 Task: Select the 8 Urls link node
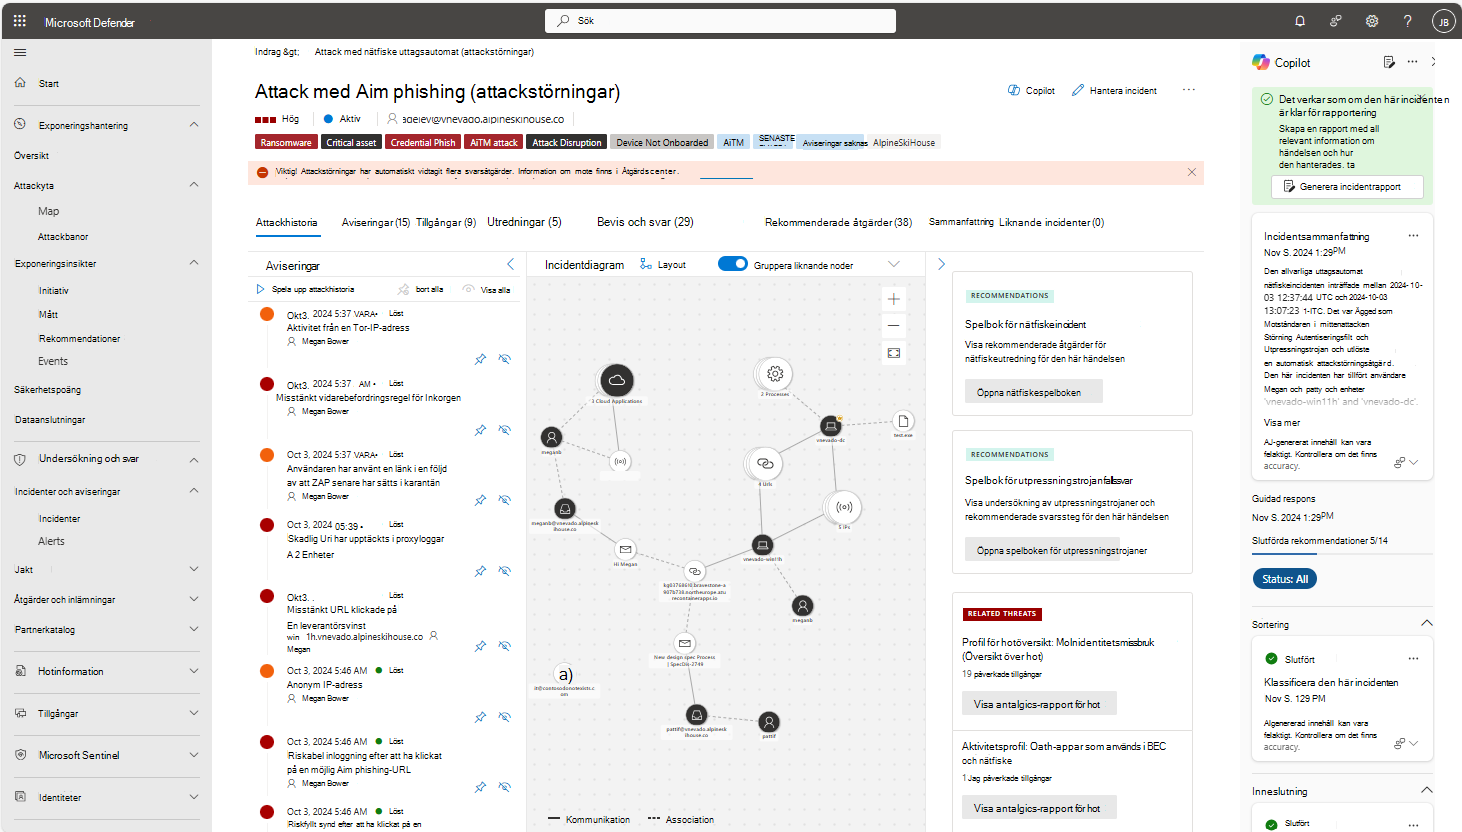tap(765, 464)
